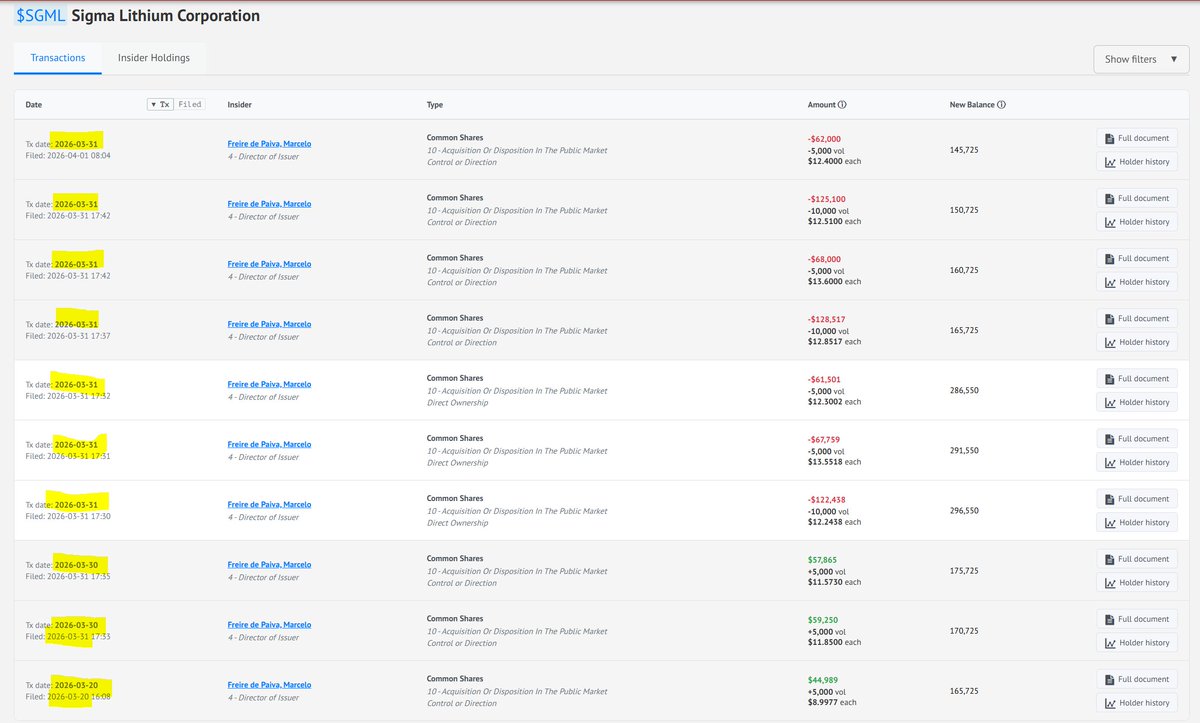Click the $12.4000 each price
Screen dimensions: 1200x723
click(834, 161)
